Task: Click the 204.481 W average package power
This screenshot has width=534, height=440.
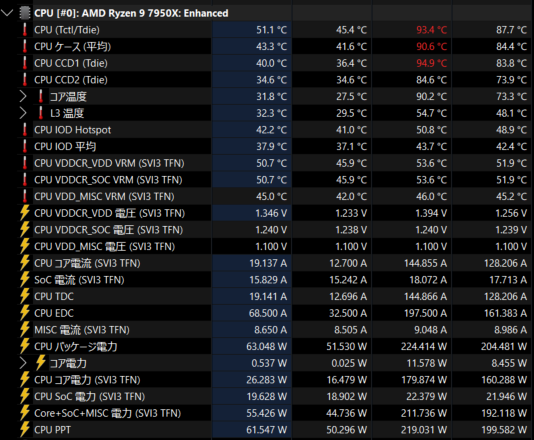Action: [504, 347]
